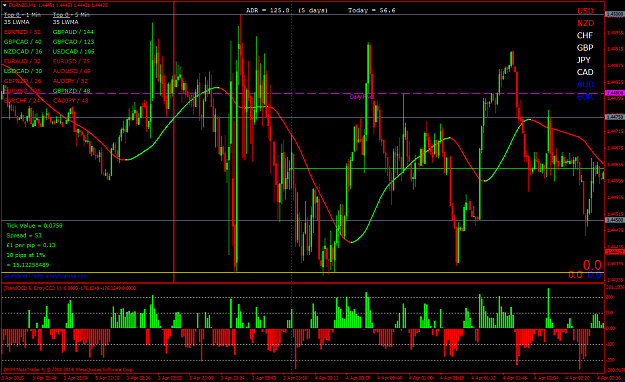Click the chart menu triangle beside EURNZD,M1
Screen dimensions: 625x382
(4, 5)
